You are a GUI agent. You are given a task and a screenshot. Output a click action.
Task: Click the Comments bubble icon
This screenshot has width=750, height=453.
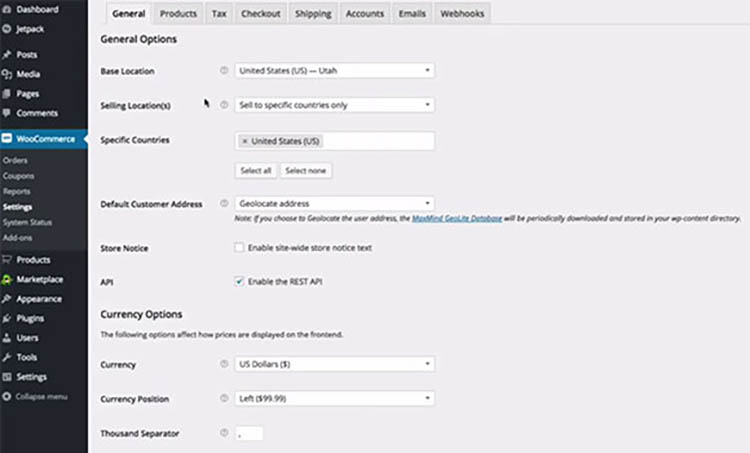pos(7,113)
